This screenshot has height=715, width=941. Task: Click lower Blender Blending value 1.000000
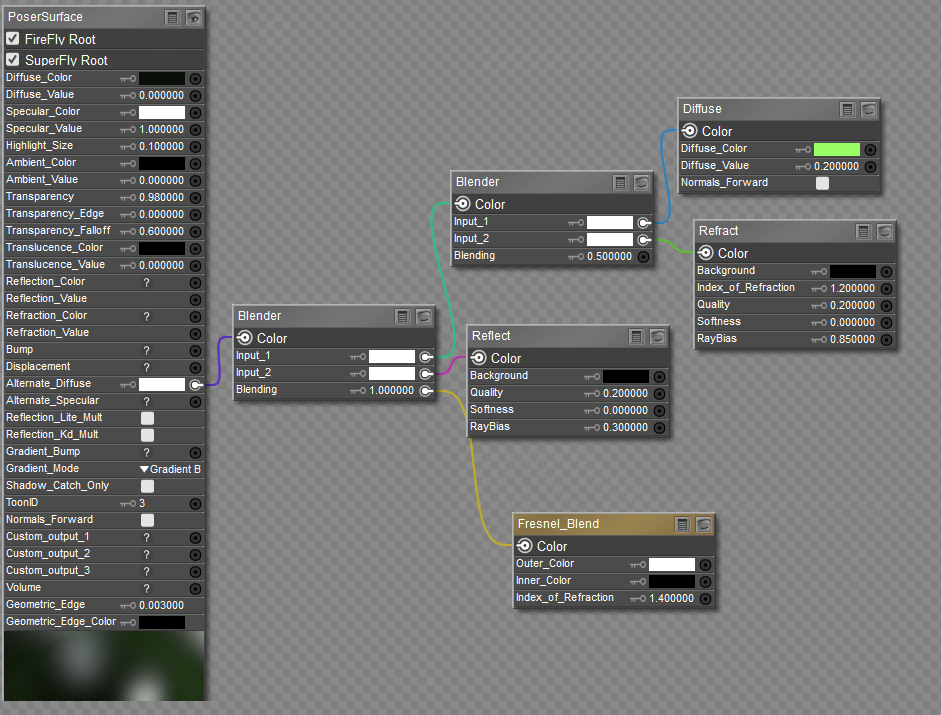(x=391, y=391)
